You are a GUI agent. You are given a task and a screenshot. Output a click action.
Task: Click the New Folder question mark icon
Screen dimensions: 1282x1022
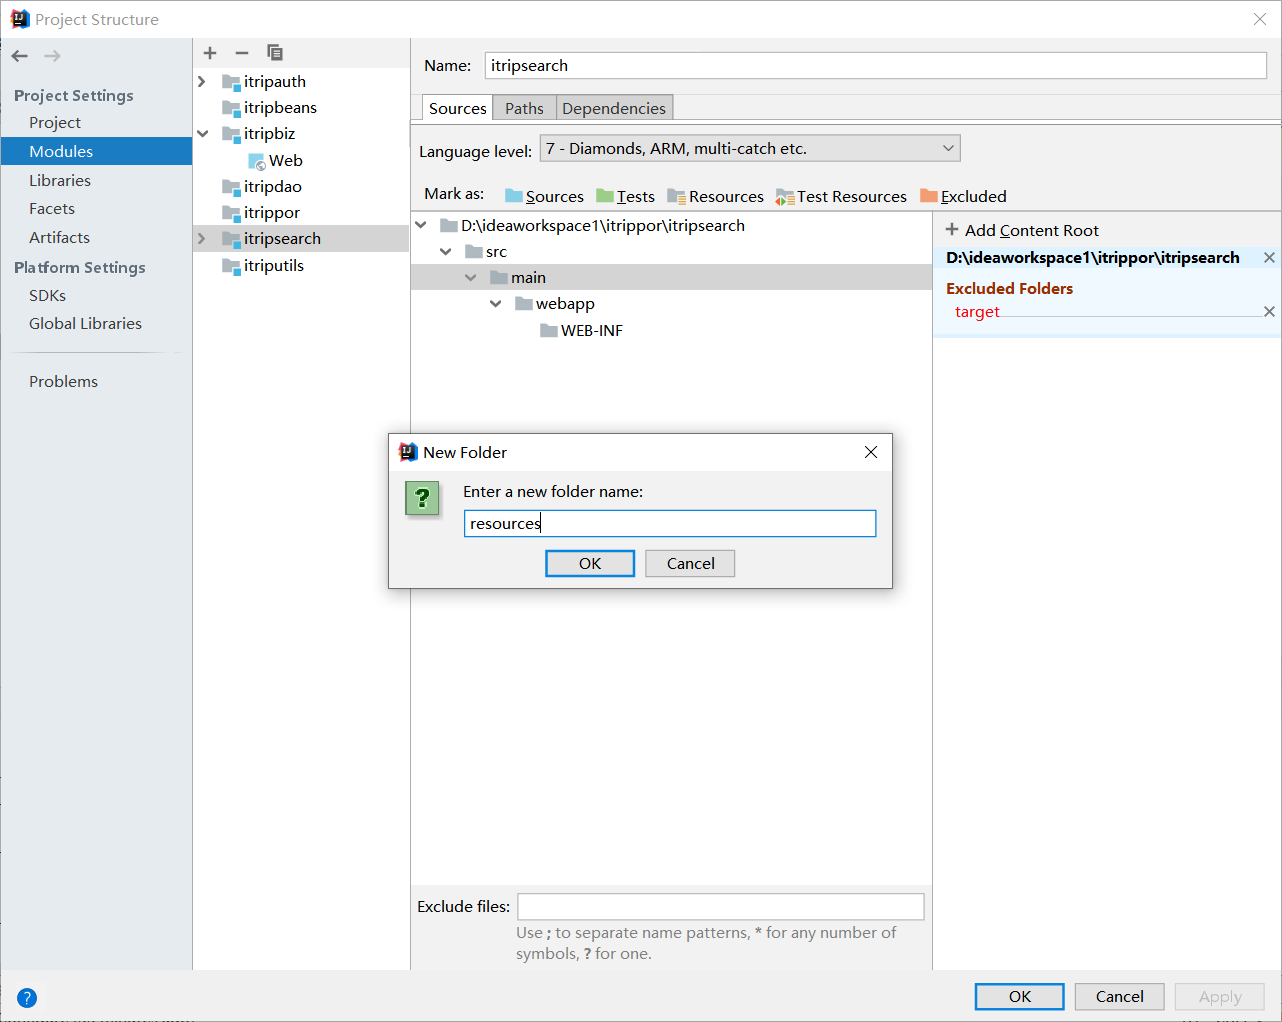[423, 497]
